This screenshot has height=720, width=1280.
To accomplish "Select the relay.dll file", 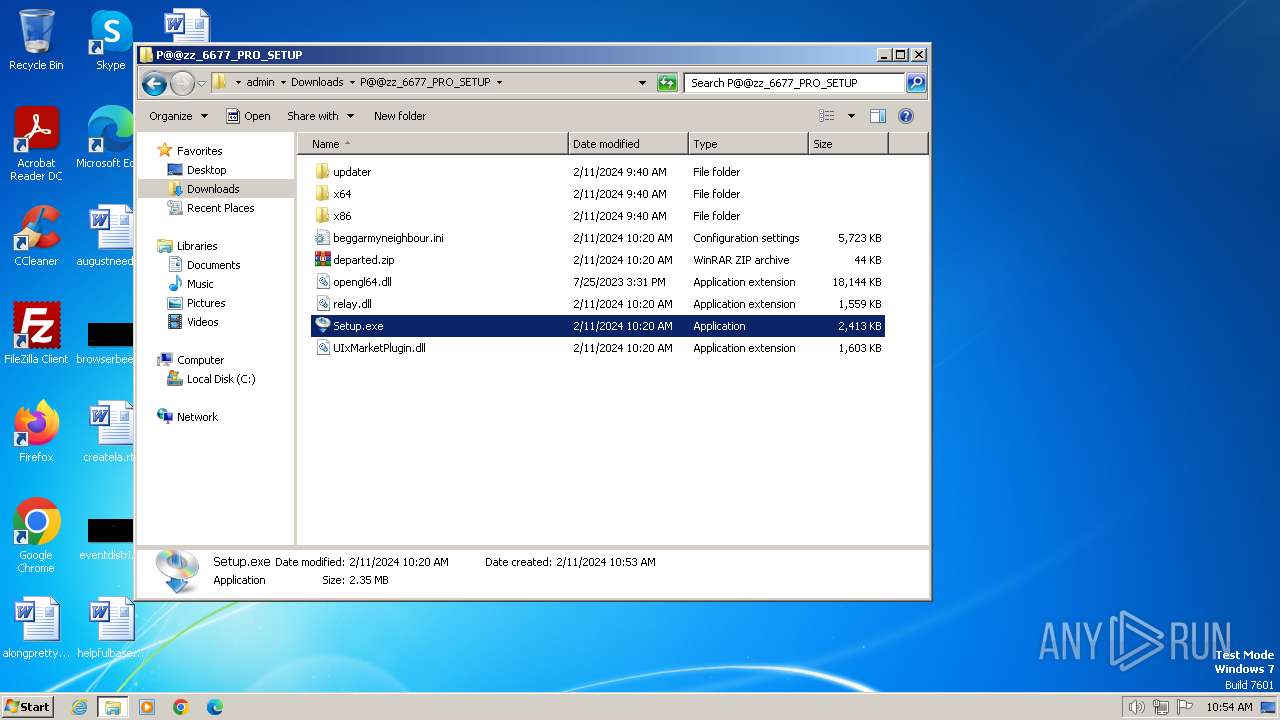I will click(598, 304).
